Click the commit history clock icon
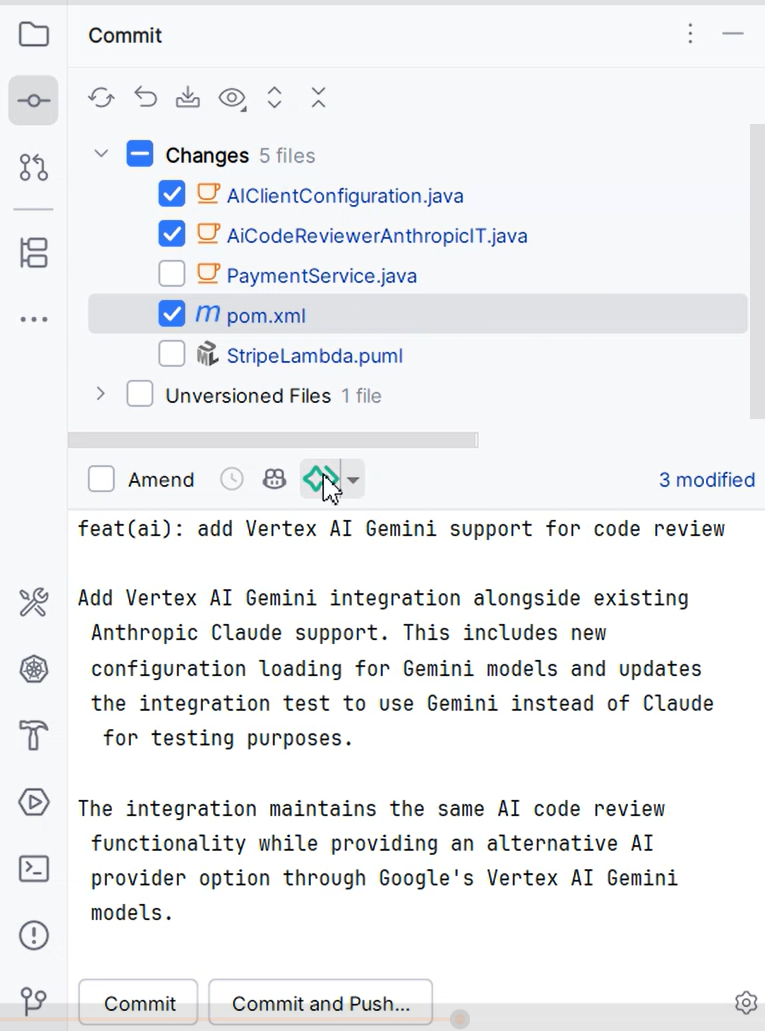This screenshot has width=765, height=1031. pos(231,479)
